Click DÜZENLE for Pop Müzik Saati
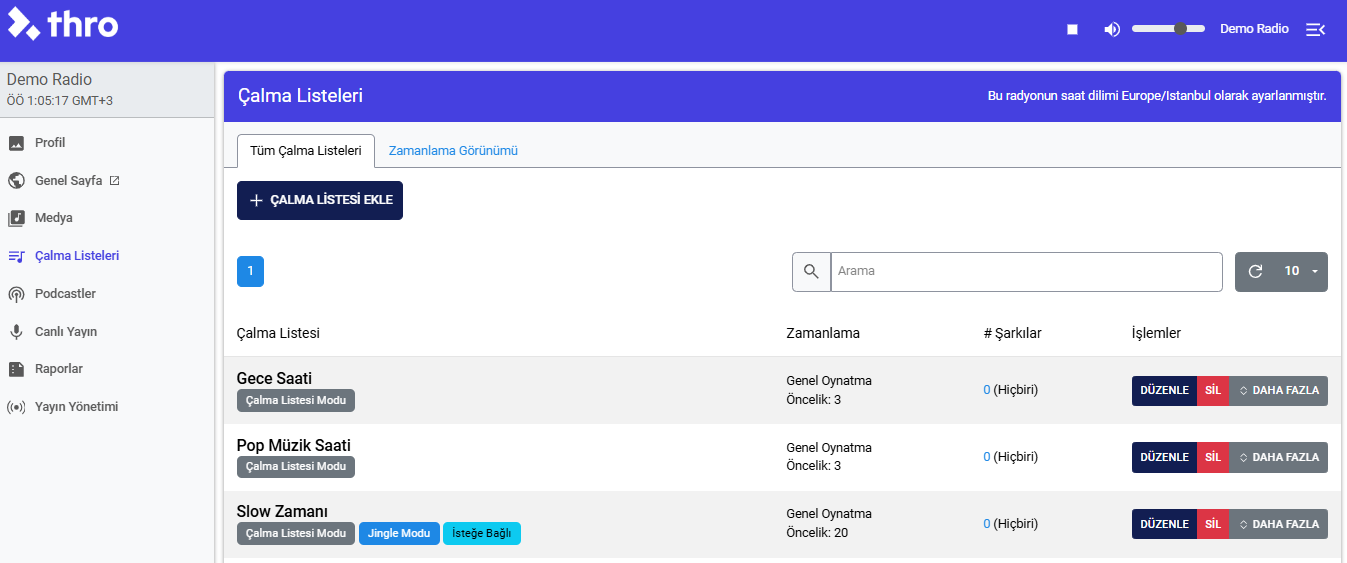Image resolution: width=1347 pixels, height=563 pixels. (x=1164, y=457)
